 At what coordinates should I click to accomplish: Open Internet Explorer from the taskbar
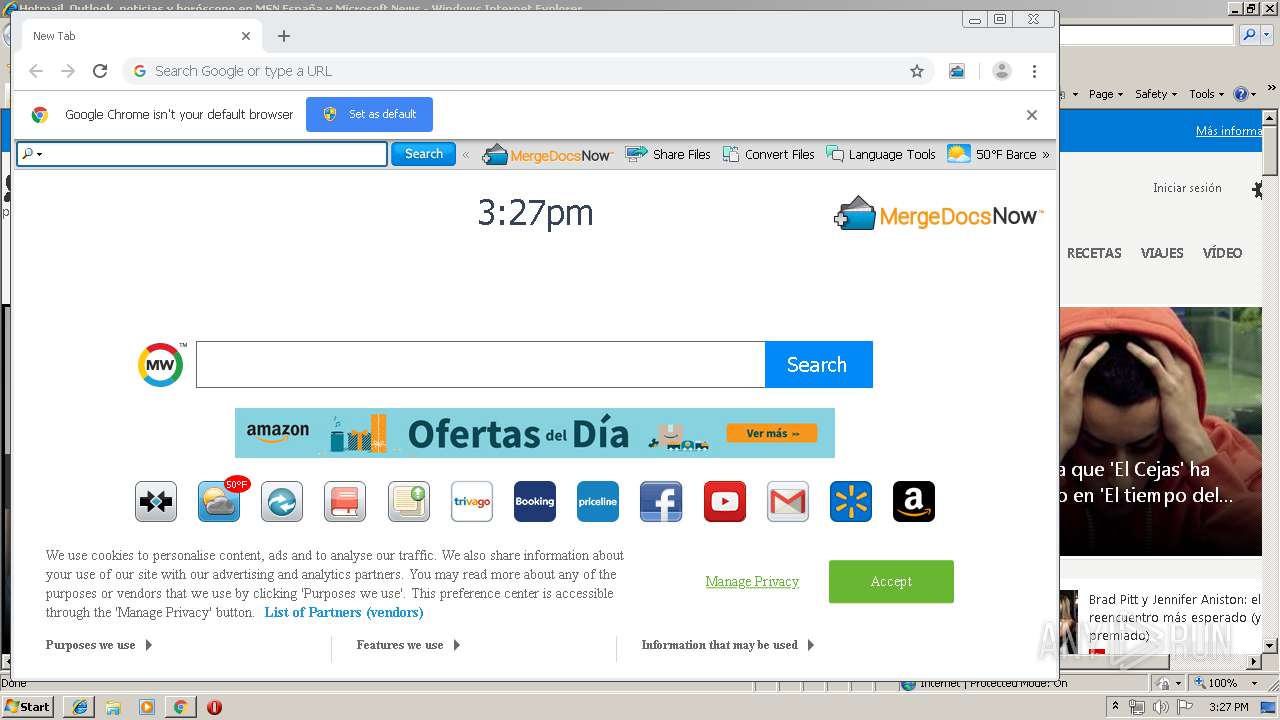click(x=80, y=707)
